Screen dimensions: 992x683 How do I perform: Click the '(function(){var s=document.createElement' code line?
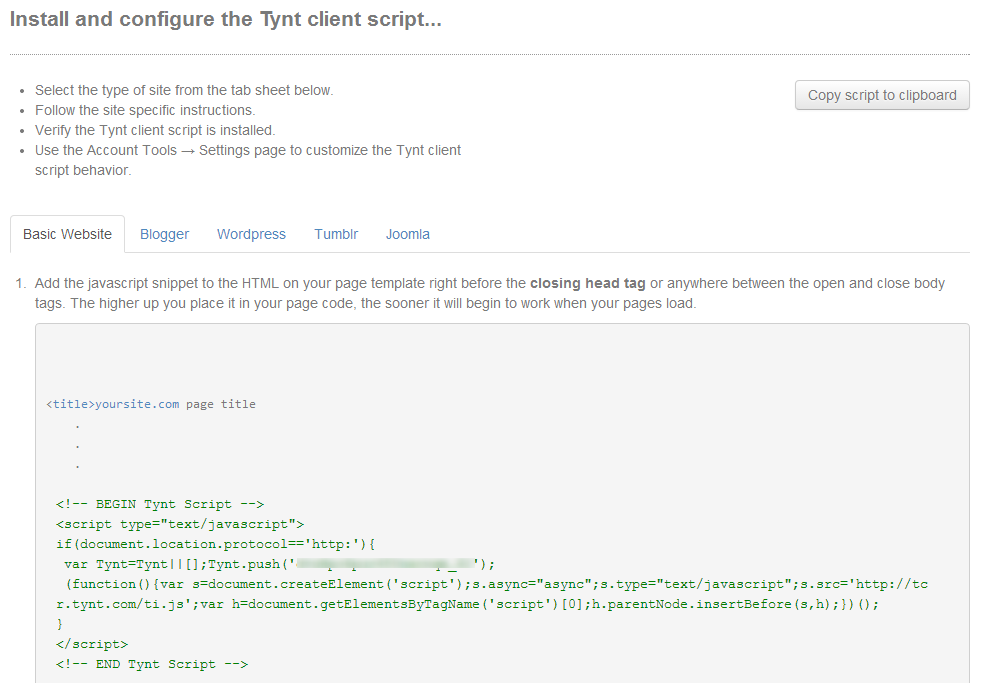(497, 584)
